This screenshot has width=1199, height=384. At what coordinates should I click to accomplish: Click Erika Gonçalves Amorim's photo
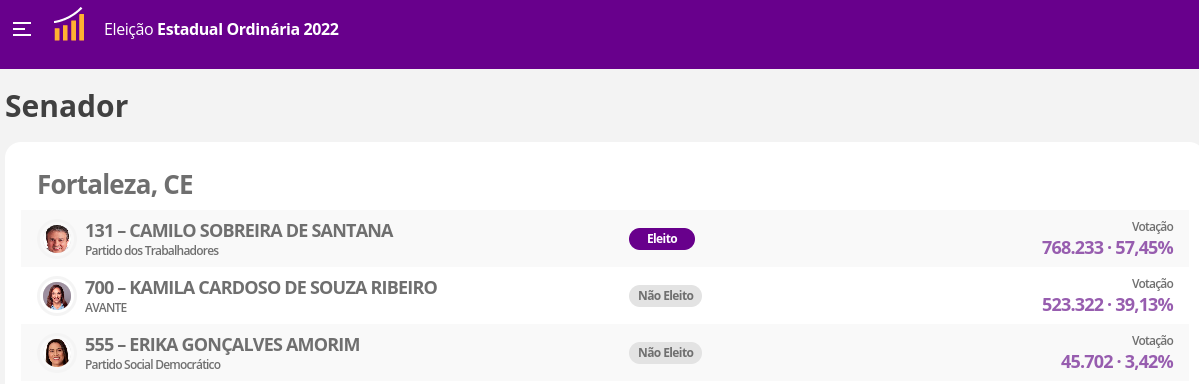57,353
